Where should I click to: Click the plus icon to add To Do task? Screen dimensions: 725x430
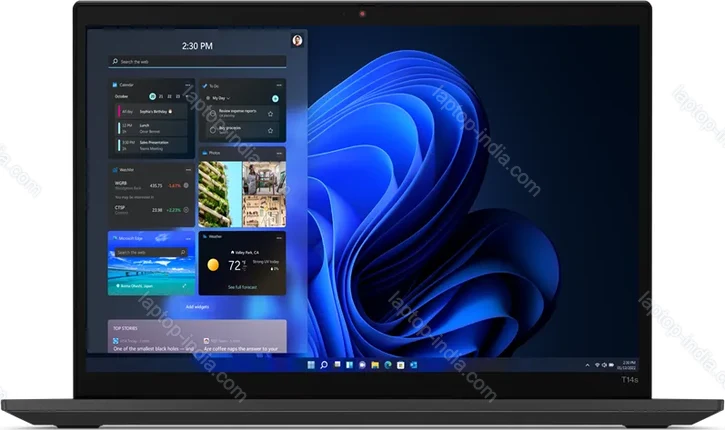[x=275, y=98]
